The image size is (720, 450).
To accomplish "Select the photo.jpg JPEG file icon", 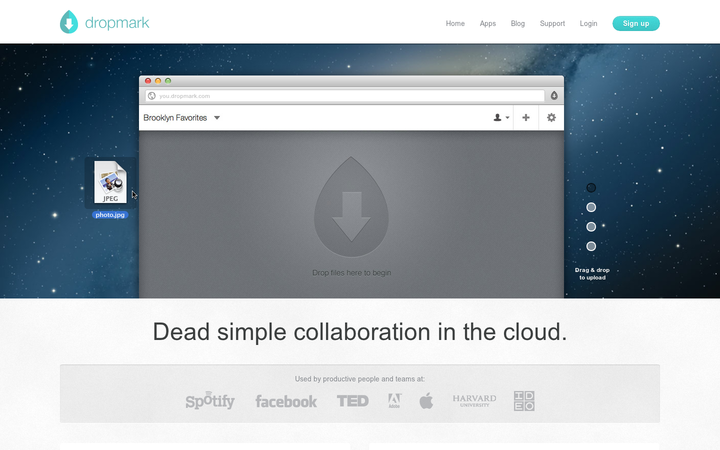I will pyautogui.click(x=110, y=182).
